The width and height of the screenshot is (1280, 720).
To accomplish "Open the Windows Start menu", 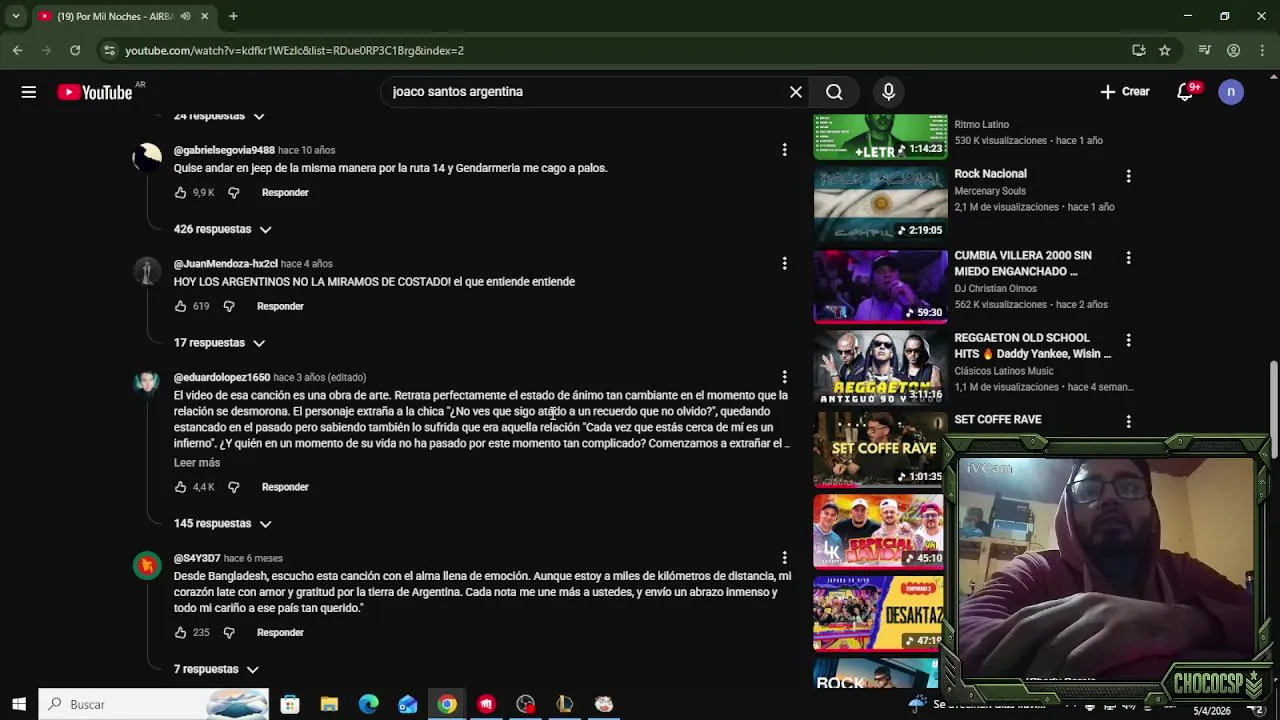I will point(19,705).
